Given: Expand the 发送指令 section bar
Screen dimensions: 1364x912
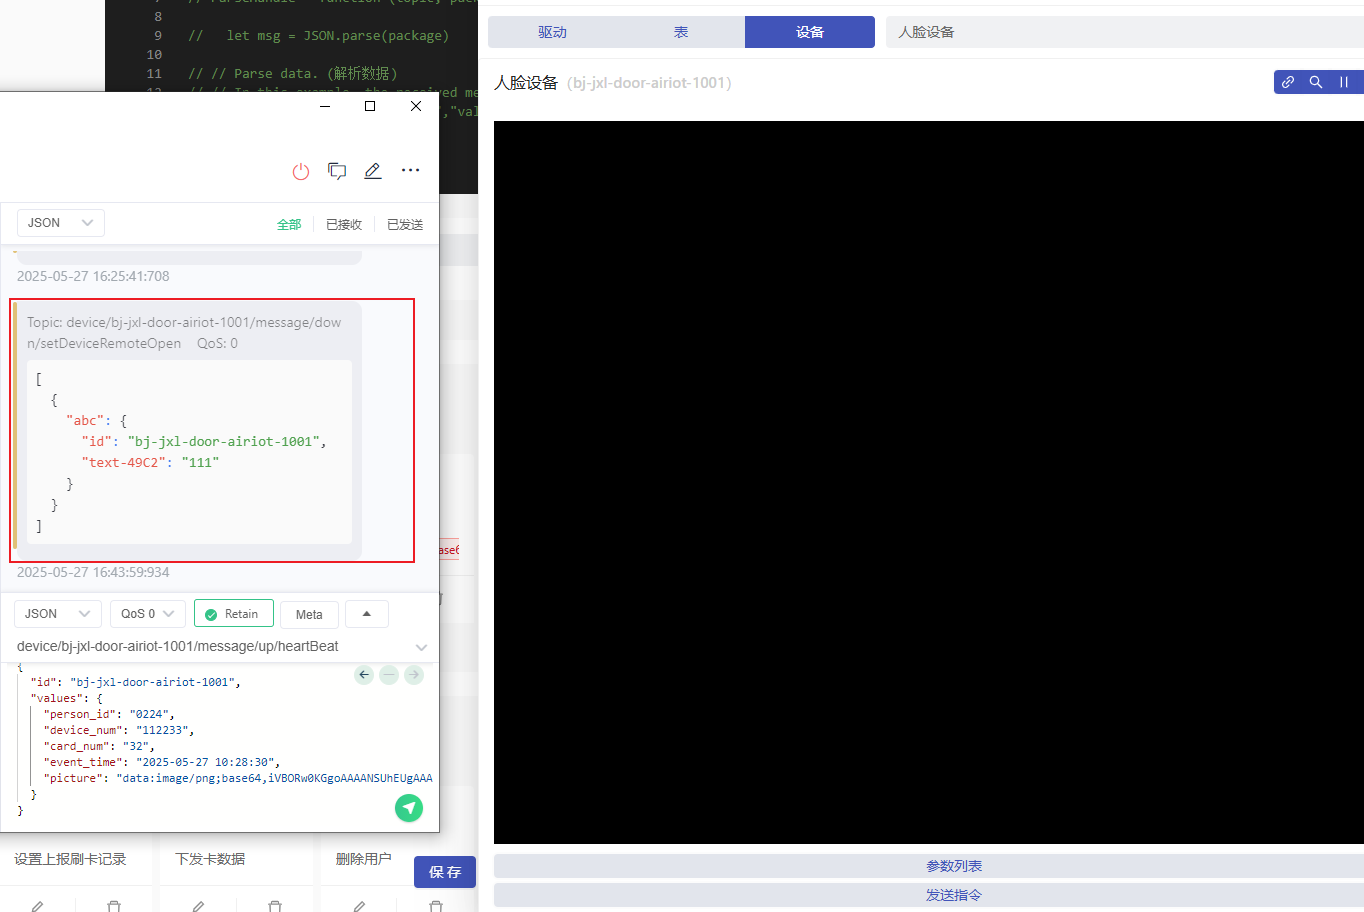Looking at the screenshot, I should click(x=929, y=895).
